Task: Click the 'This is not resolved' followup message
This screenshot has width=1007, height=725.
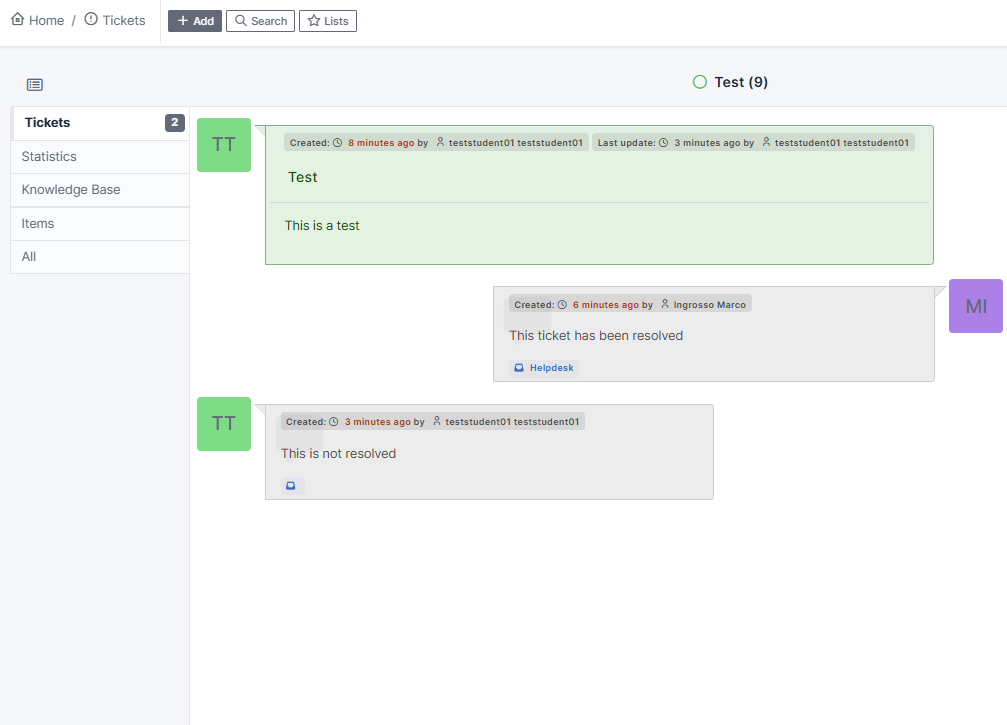Action: click(x=338, y=454)
